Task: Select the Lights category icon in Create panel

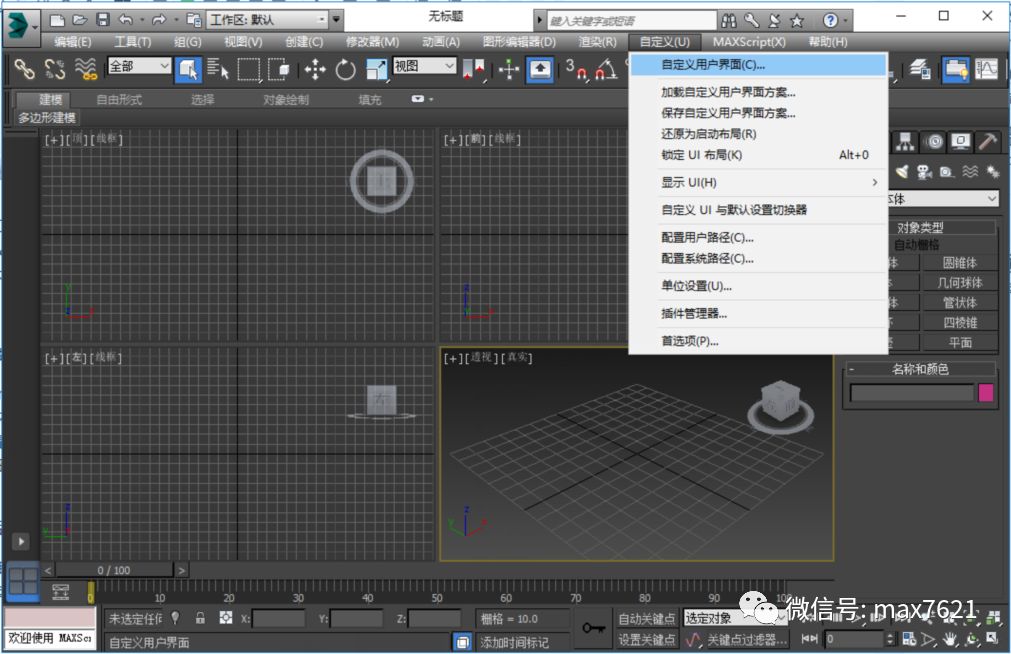Action: click(901, 171)
